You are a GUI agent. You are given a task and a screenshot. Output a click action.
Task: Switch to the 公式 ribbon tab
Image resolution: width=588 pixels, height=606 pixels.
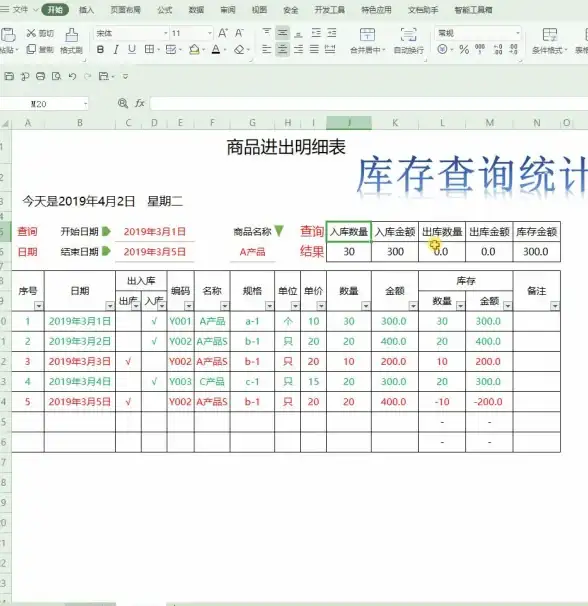click(165, 10)
